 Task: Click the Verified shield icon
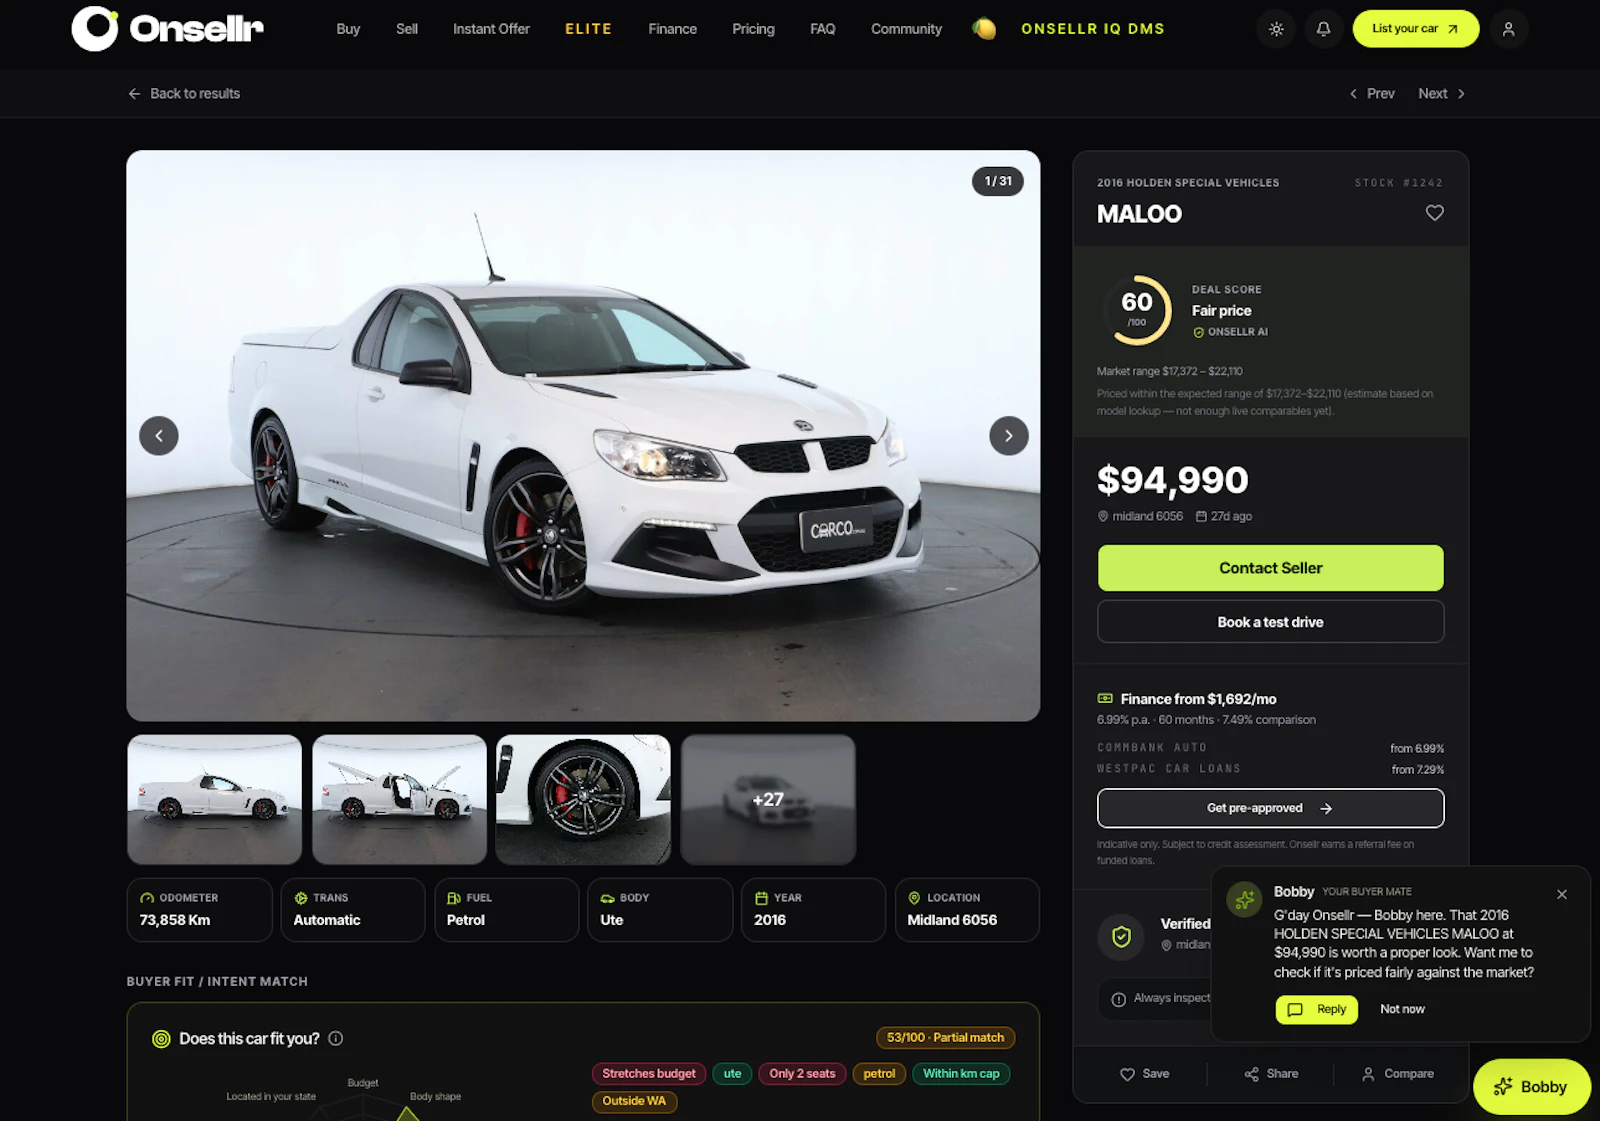1121,937
